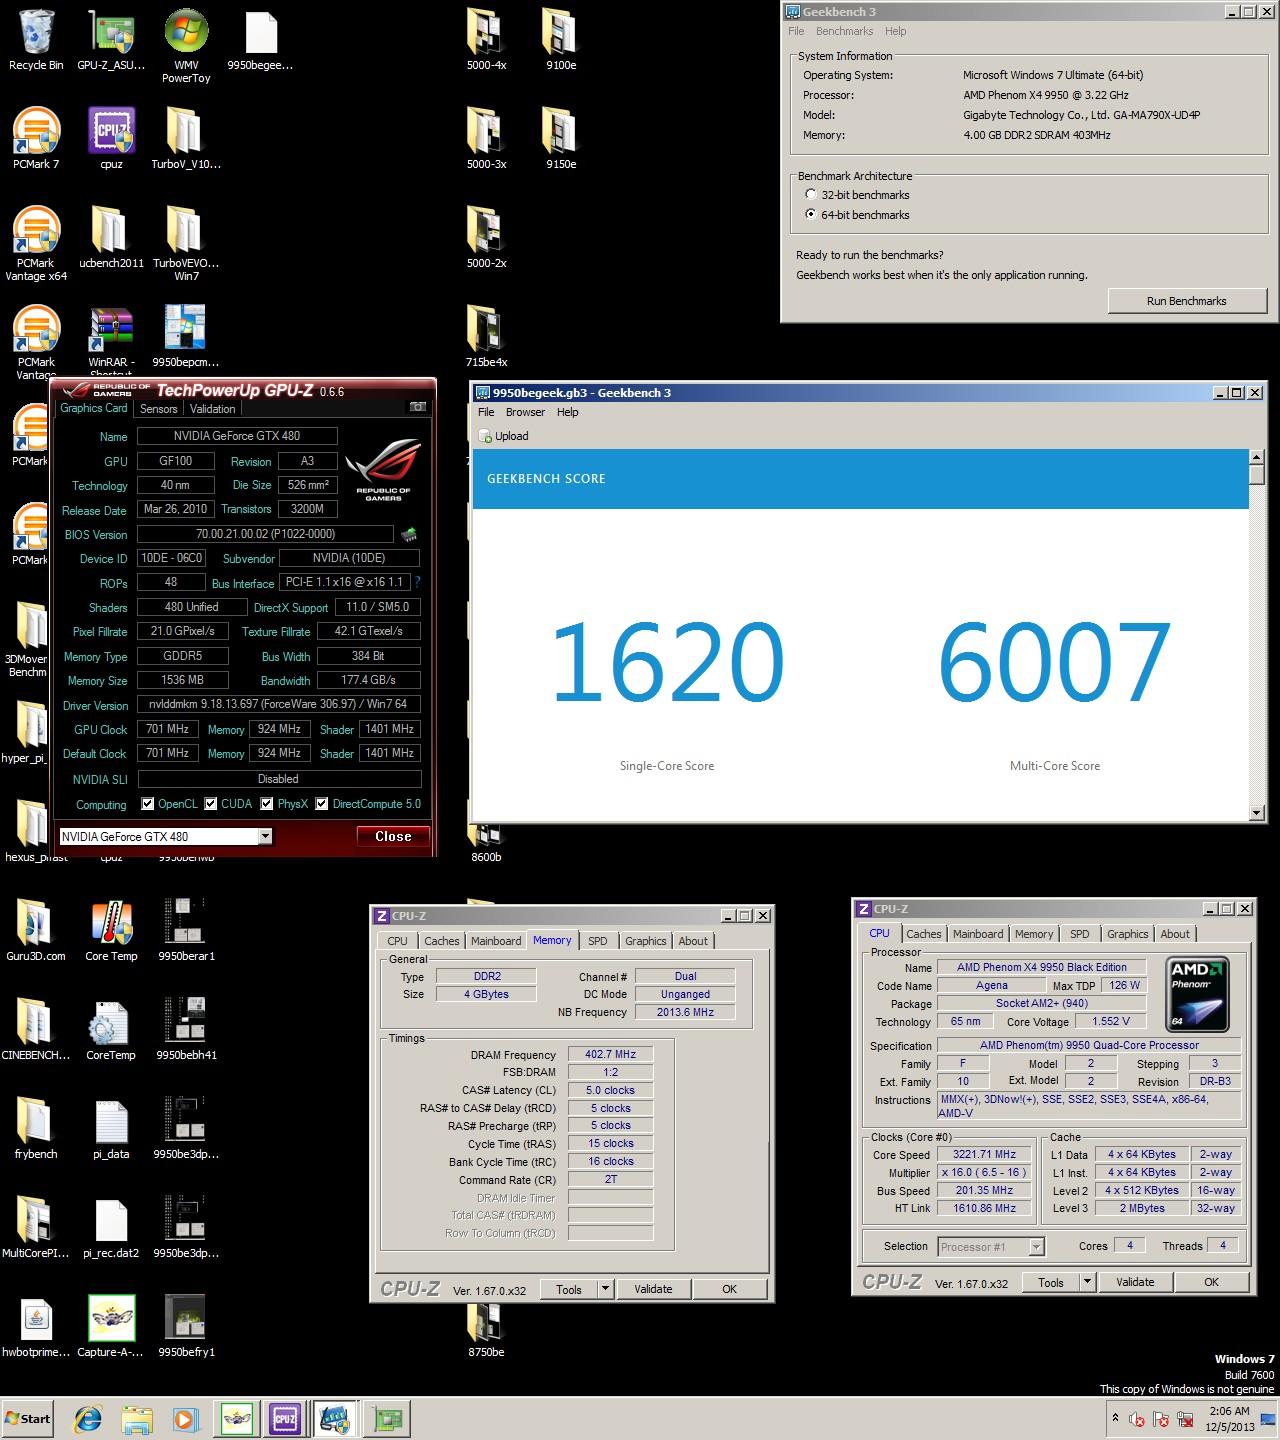This screenshot has height=1440, width=1280.
Task: Click the GPU Name field NVIDIA GeForce GTX 480
Action: (237, 436)
